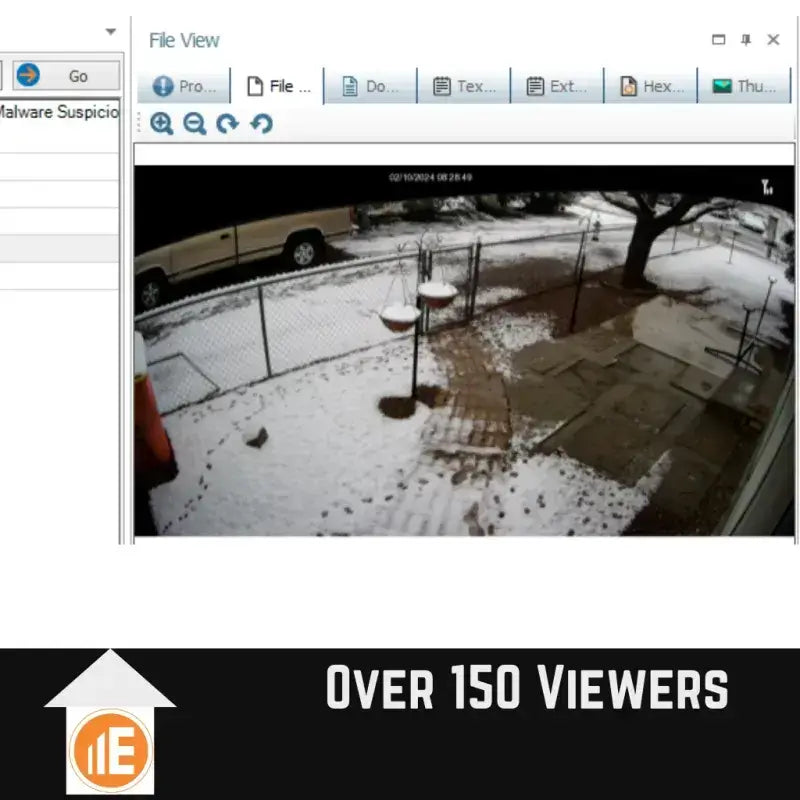
Task: Maximize the File View panel
Action: point(718,40)
